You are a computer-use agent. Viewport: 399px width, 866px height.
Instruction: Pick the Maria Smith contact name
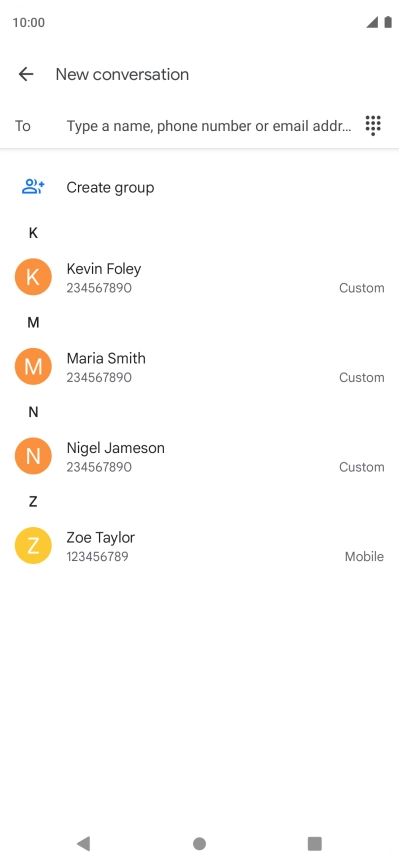point(106,358)
